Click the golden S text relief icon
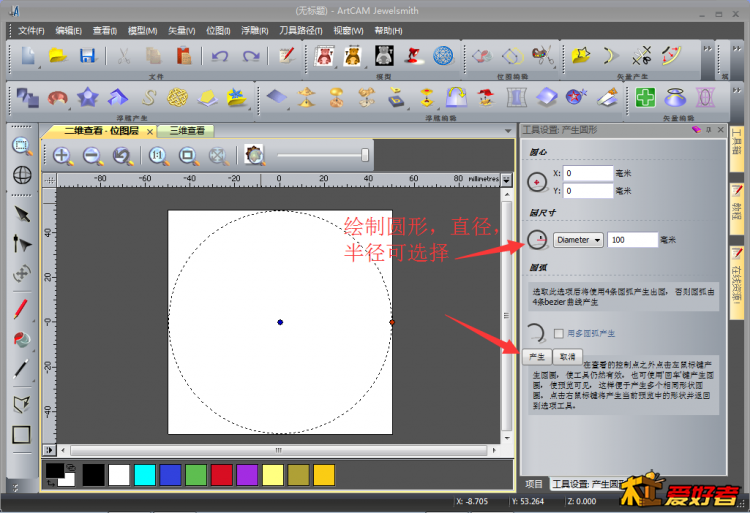This screenshot has width=750, height=513. pos(148,98)
